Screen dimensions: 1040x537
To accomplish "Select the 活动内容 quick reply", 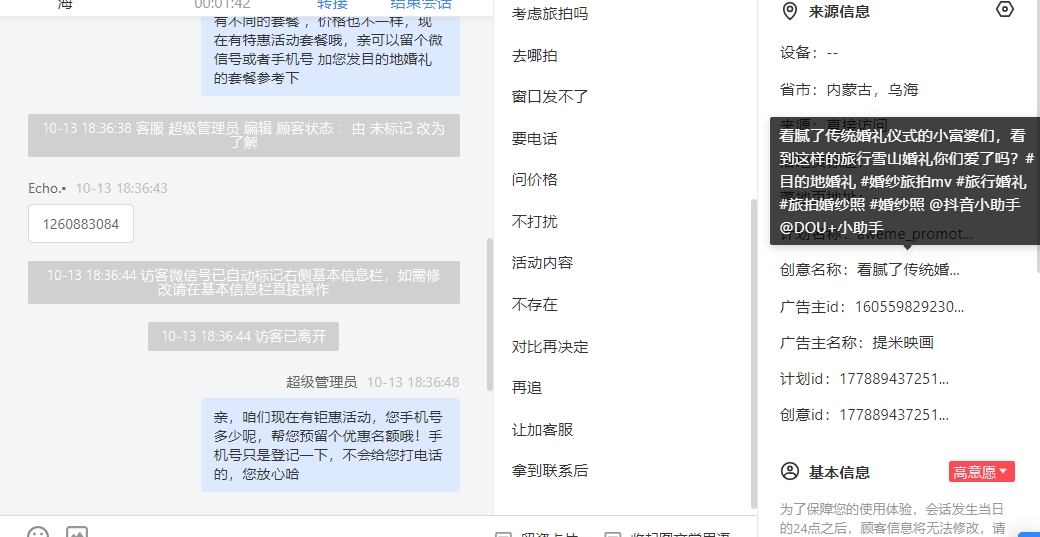I will (x=542, y=263).
